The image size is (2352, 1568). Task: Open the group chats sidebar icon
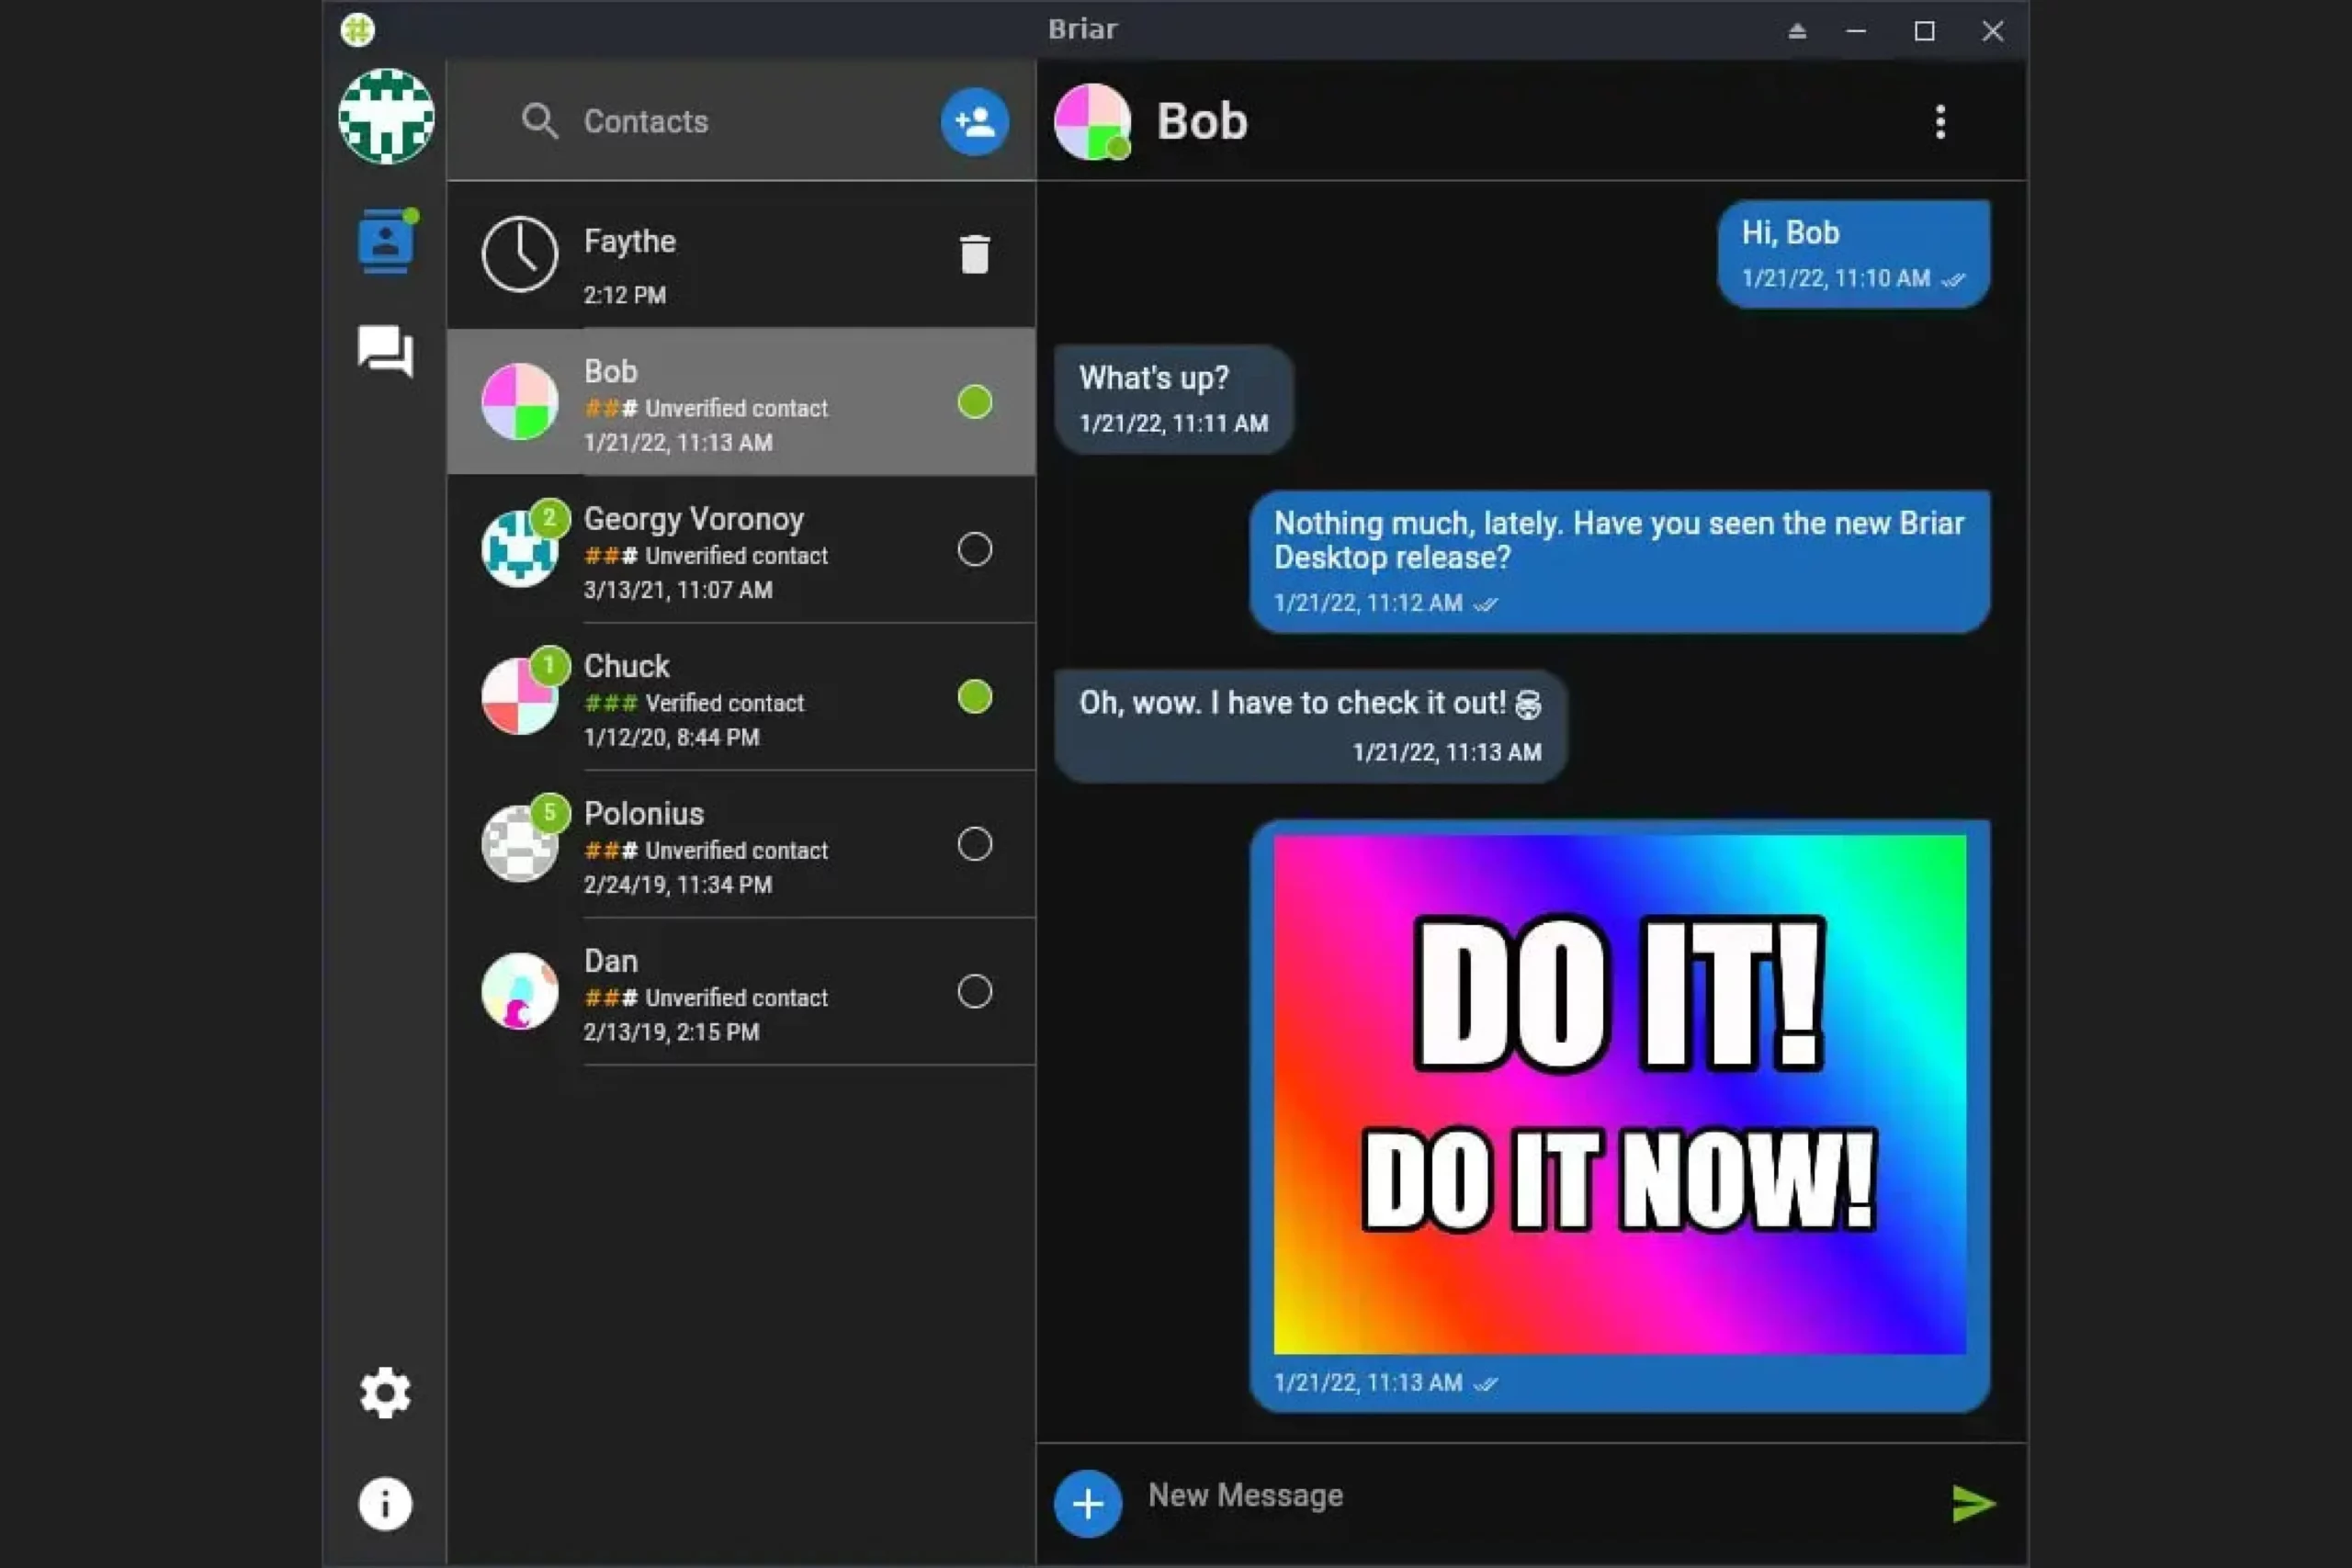(x=385, y=351)
